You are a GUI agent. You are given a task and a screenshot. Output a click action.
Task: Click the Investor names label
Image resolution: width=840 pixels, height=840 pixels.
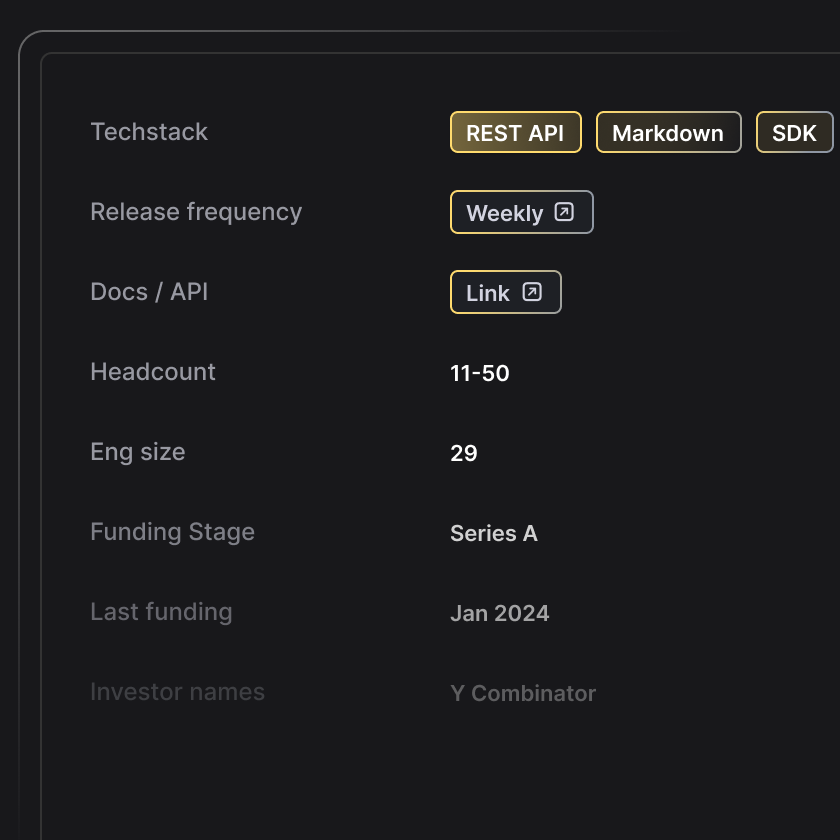tap(177, 692)
